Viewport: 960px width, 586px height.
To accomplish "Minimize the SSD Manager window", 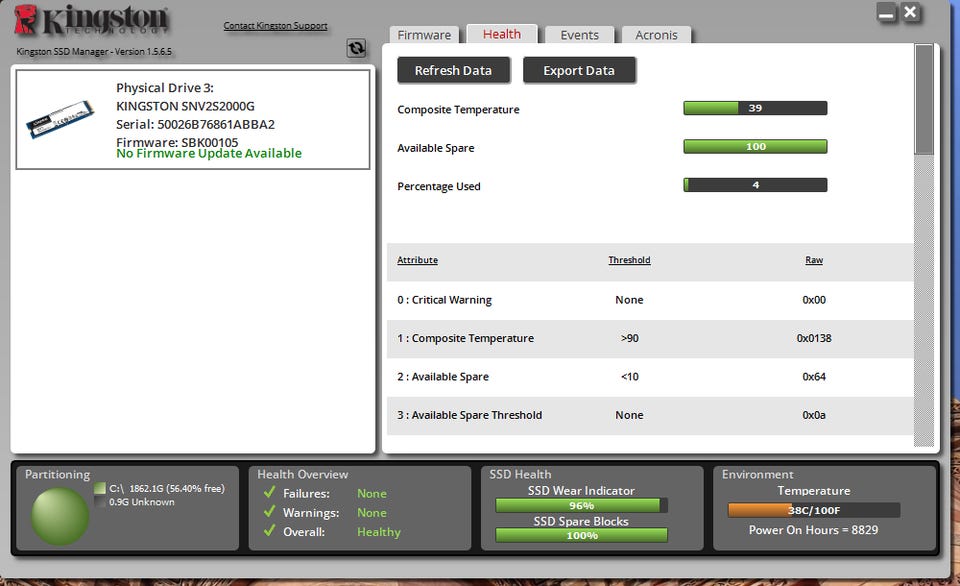I will [x=886, y=13].
